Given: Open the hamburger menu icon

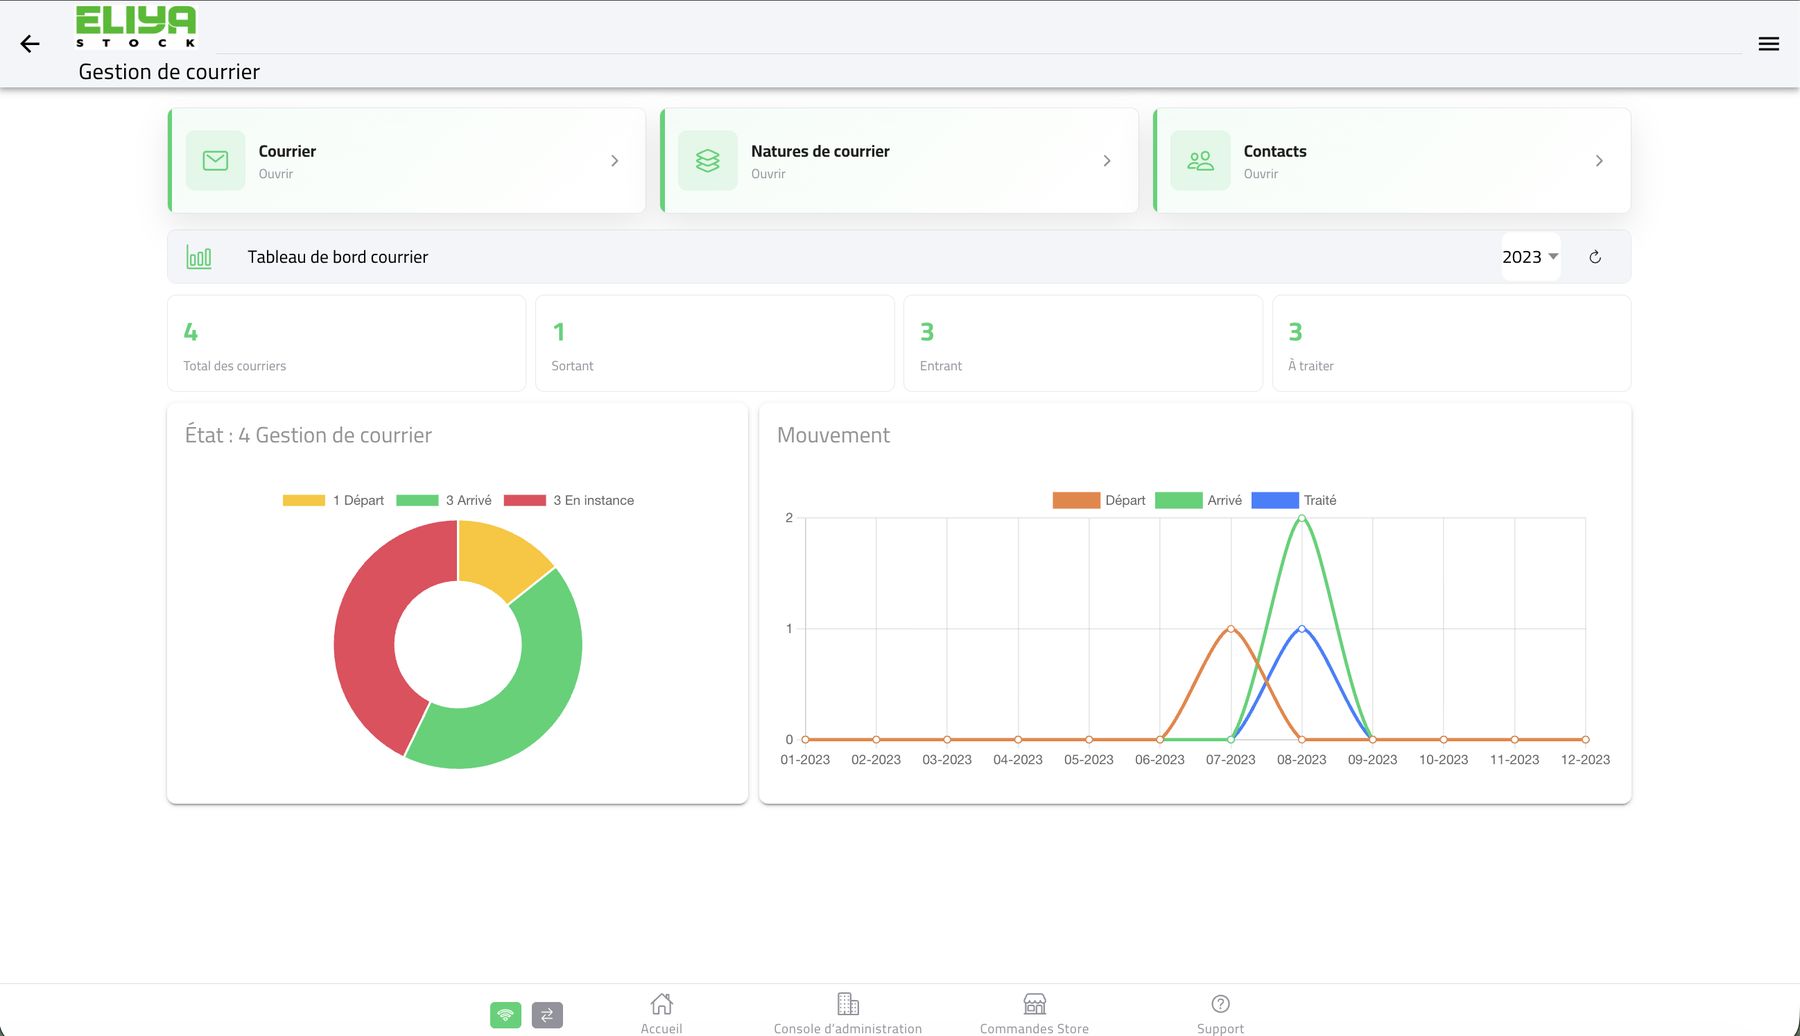Looking at the screenshot, I should [x=1768, y=44].
